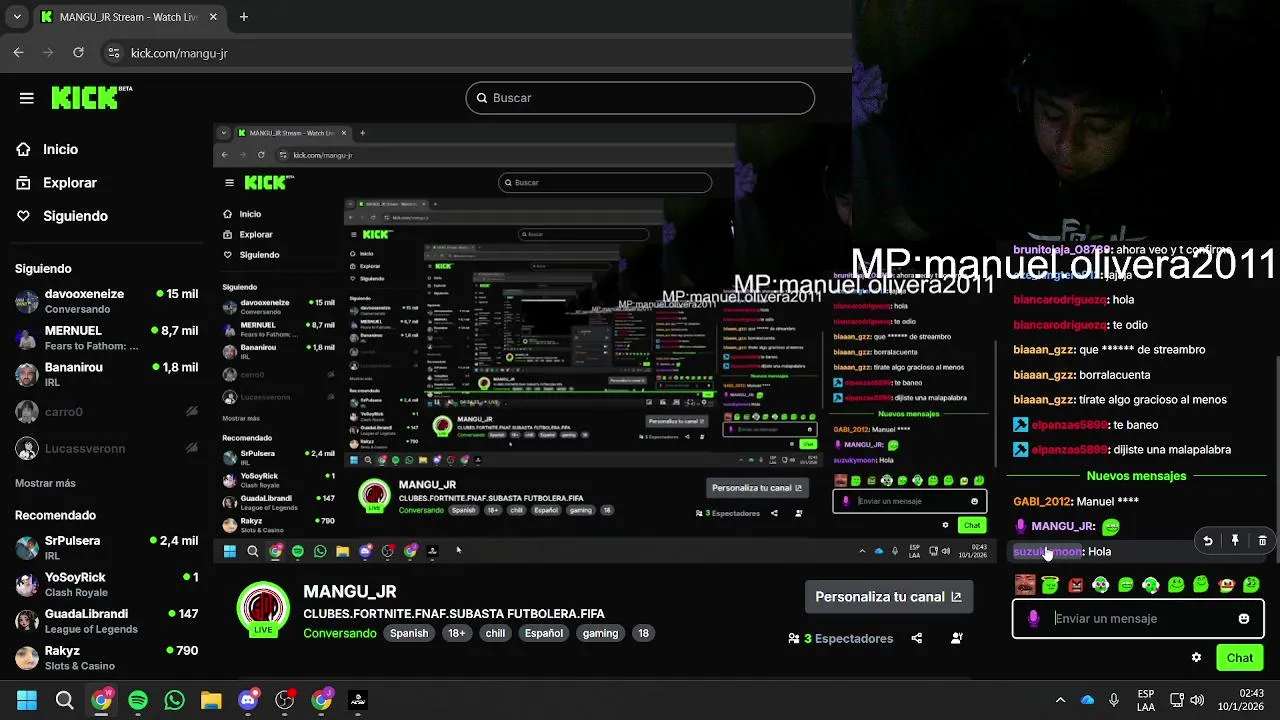Viewport: 1280px width, 720px height.
Task: Click the MANGU_JR live avatar
Action: (263, 608)
